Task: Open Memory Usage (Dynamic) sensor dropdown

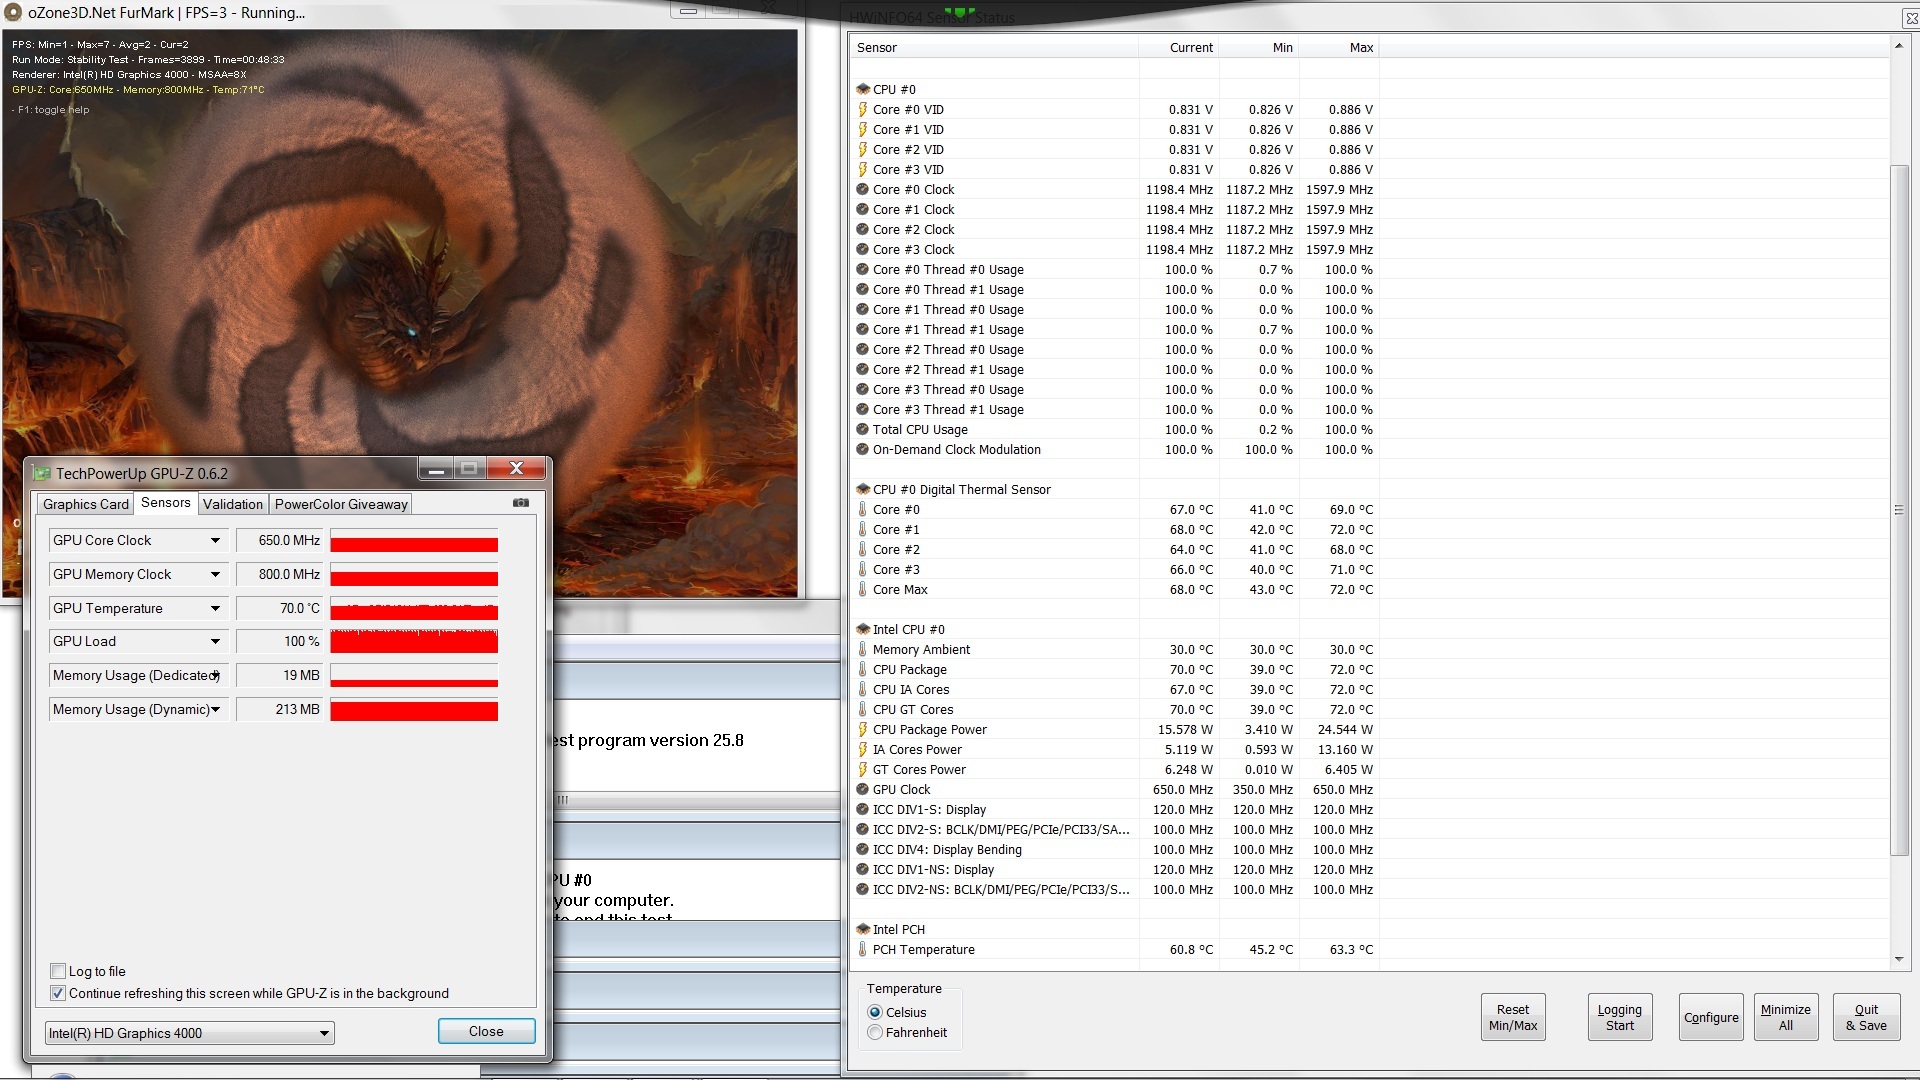Action: point(215,710)
